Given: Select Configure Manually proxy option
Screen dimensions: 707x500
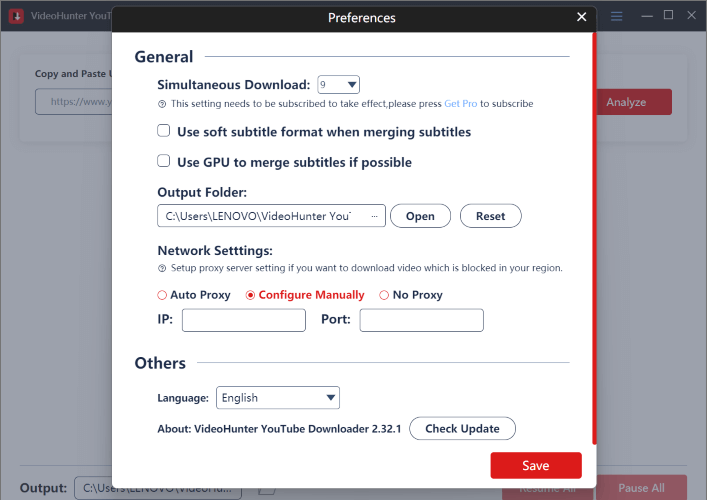Looking at the screenshot, I should coord(250,295).
